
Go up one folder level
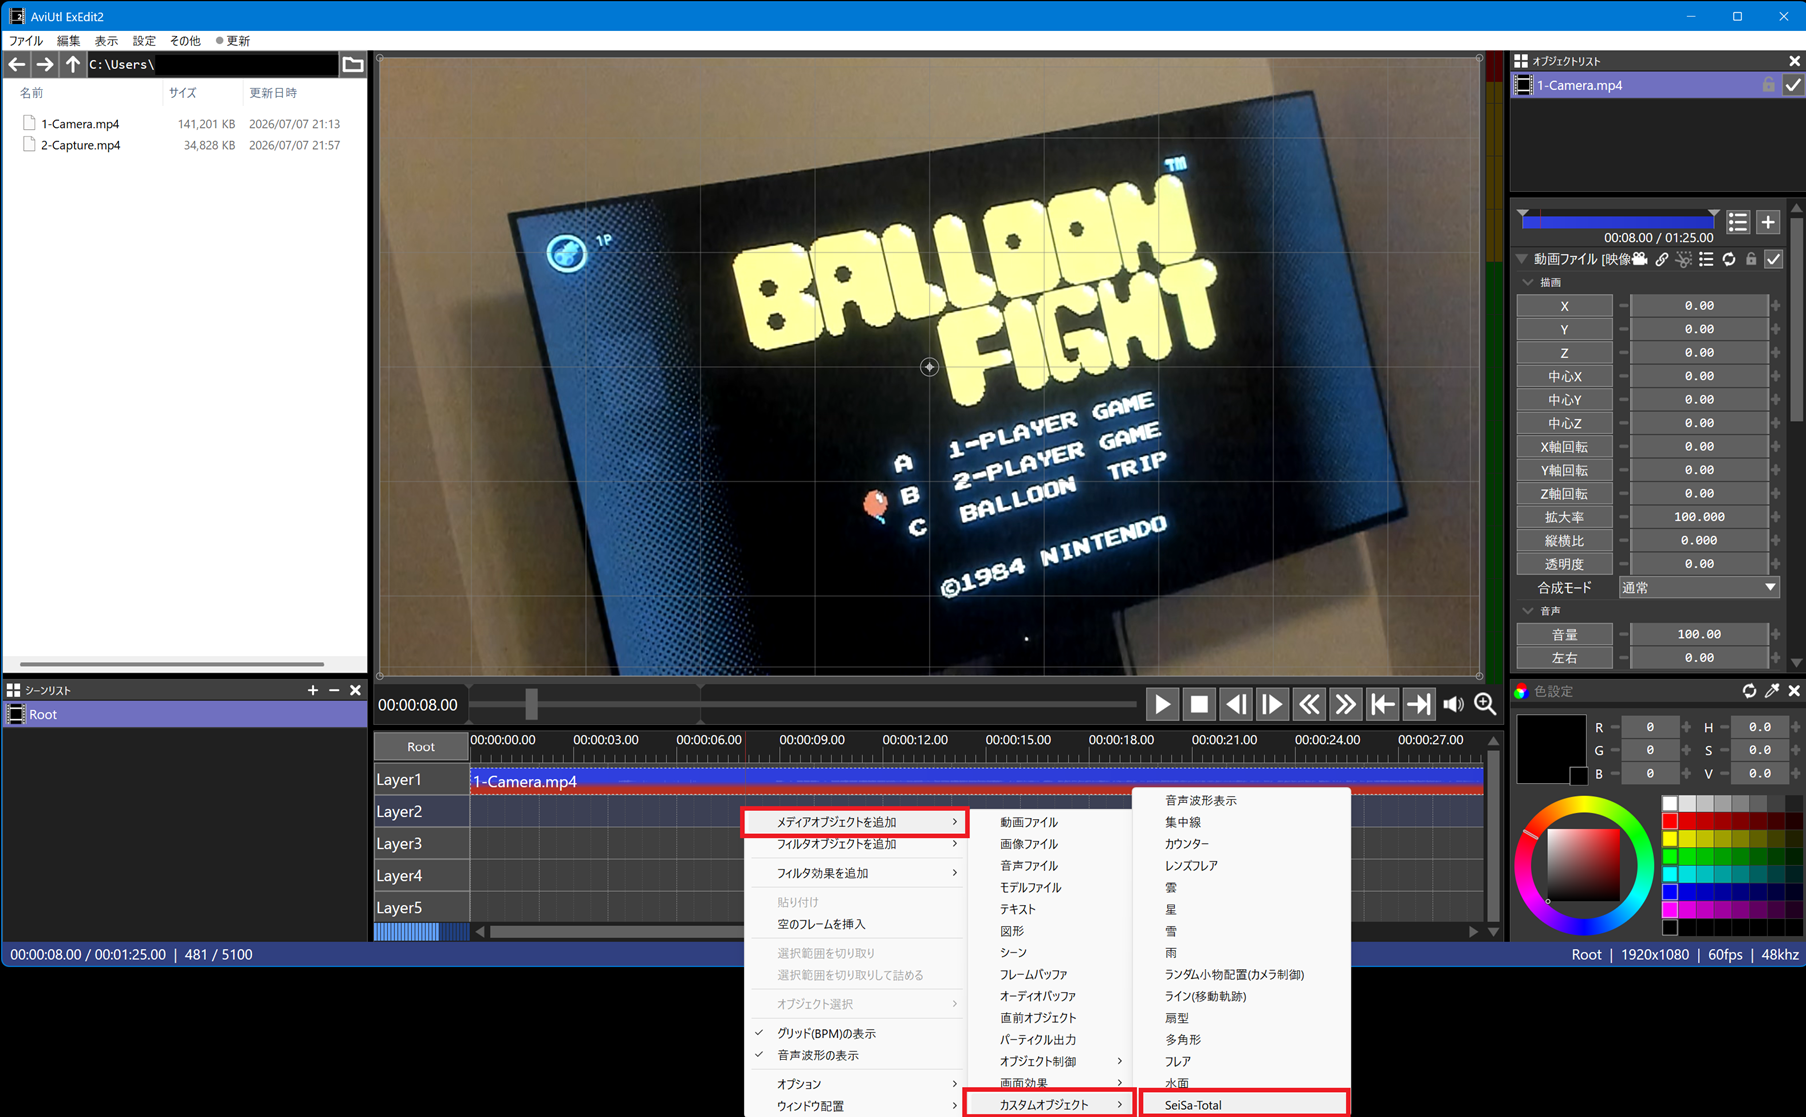pyautogui.click(x=73, y=65)
